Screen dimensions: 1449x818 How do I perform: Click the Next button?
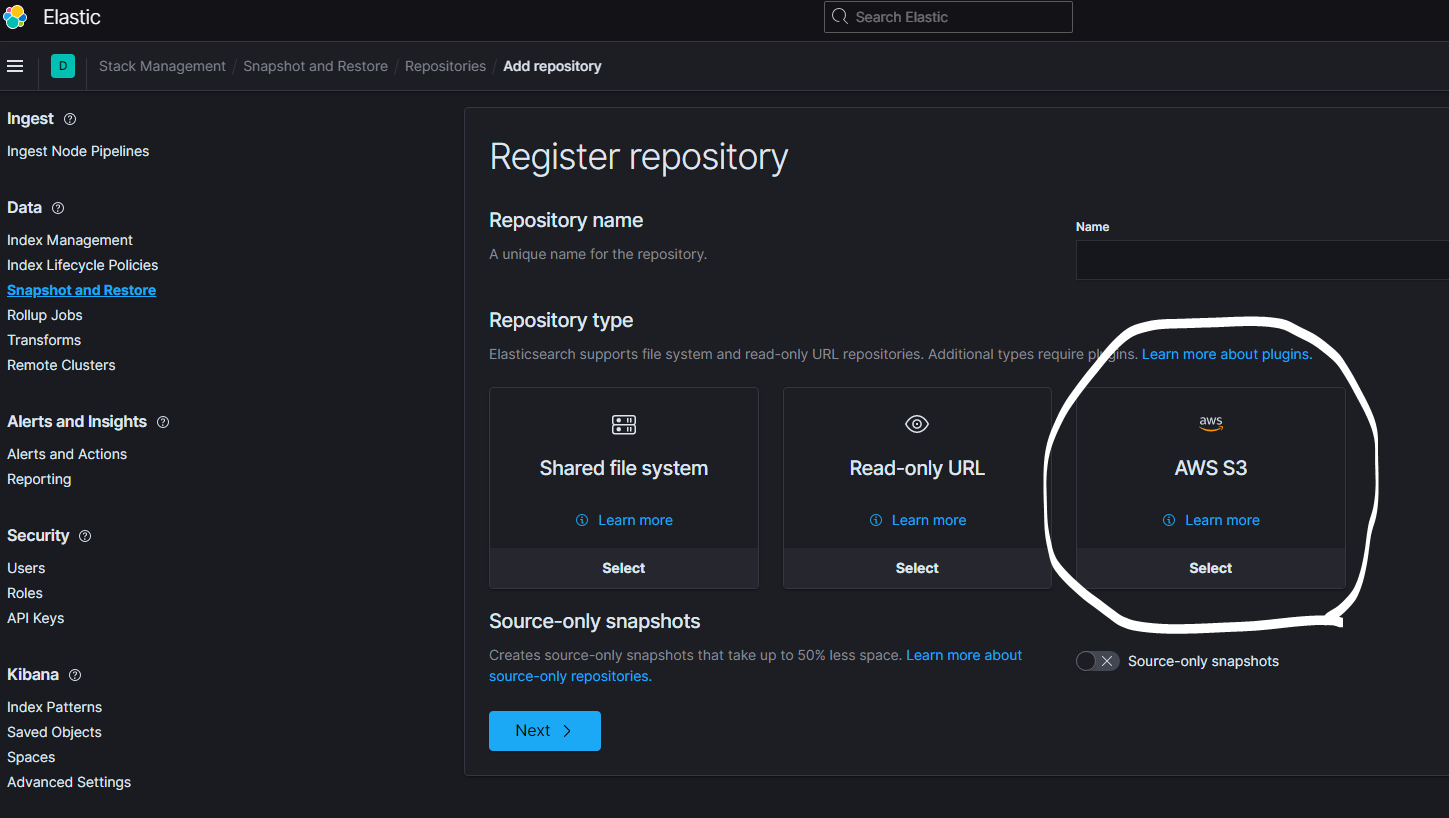pos(545,731)
